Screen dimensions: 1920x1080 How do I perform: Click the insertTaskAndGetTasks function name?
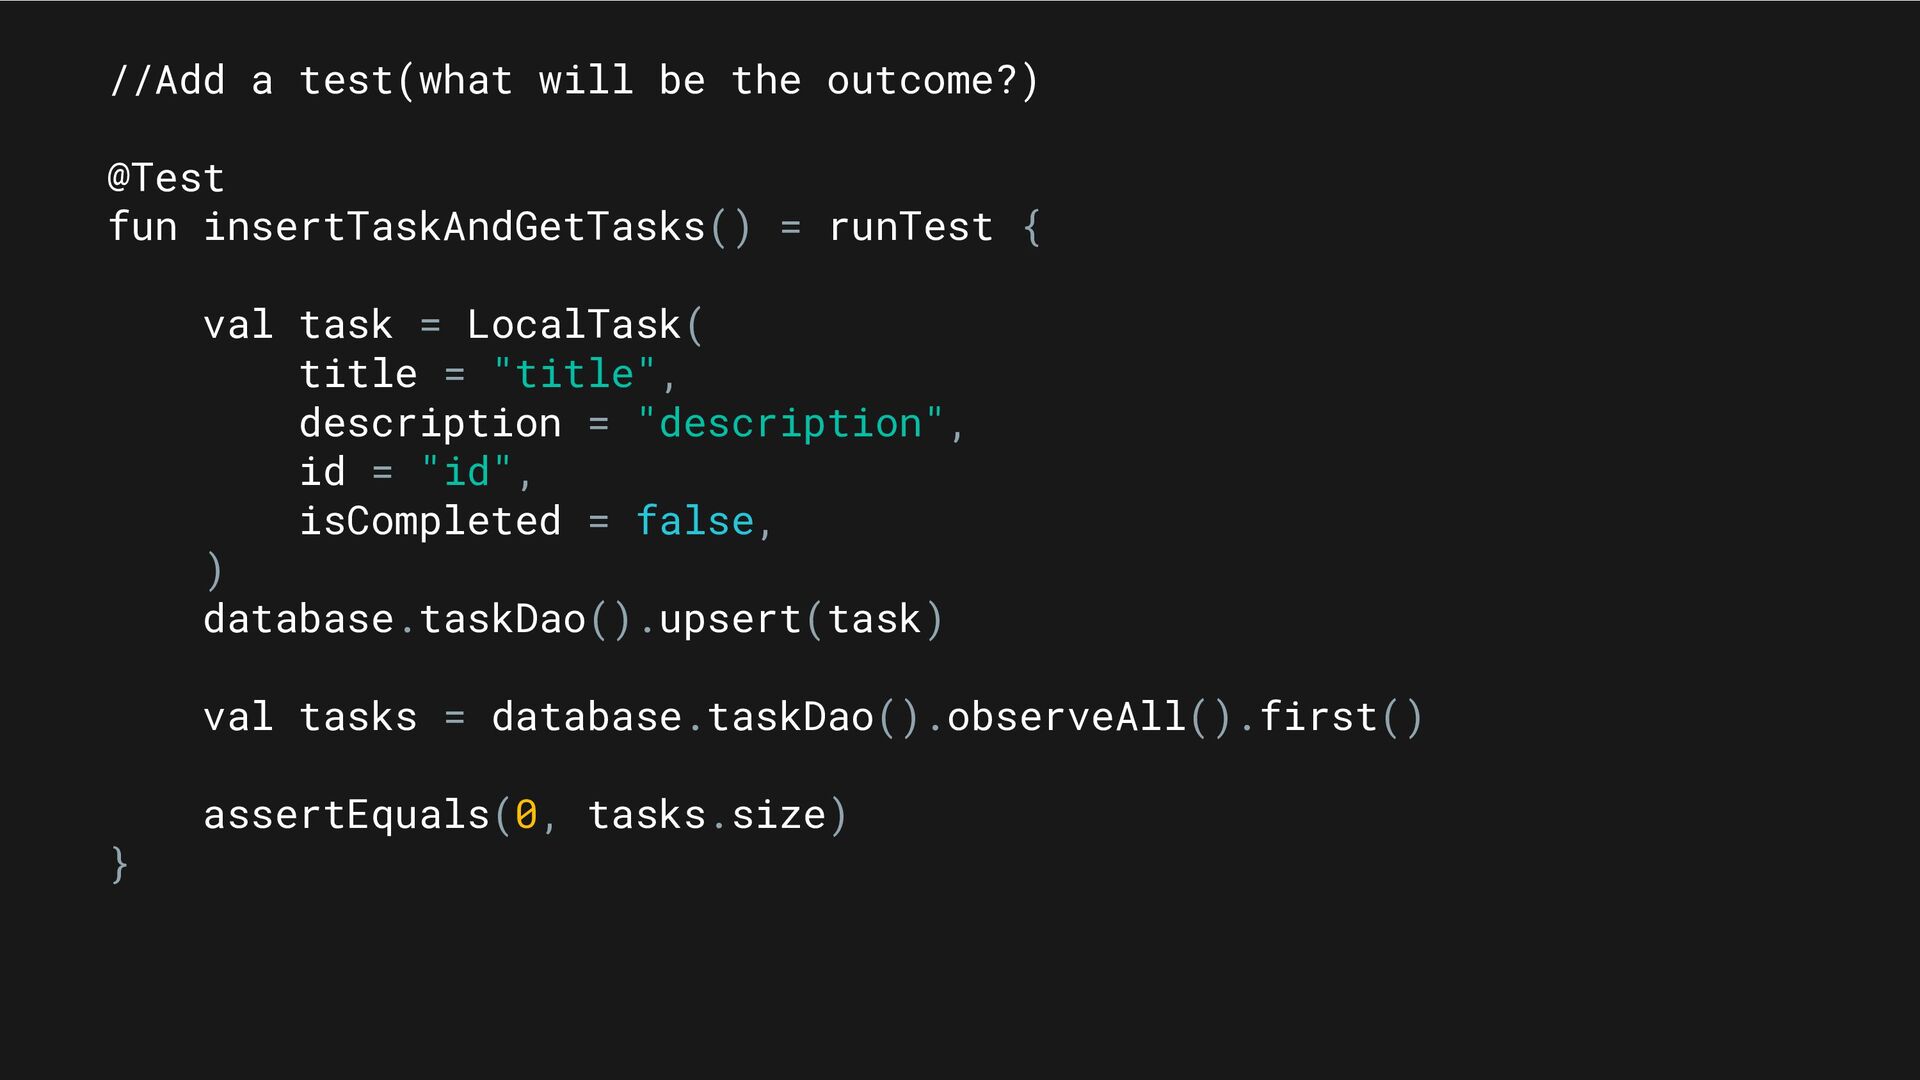coord(455,227)
